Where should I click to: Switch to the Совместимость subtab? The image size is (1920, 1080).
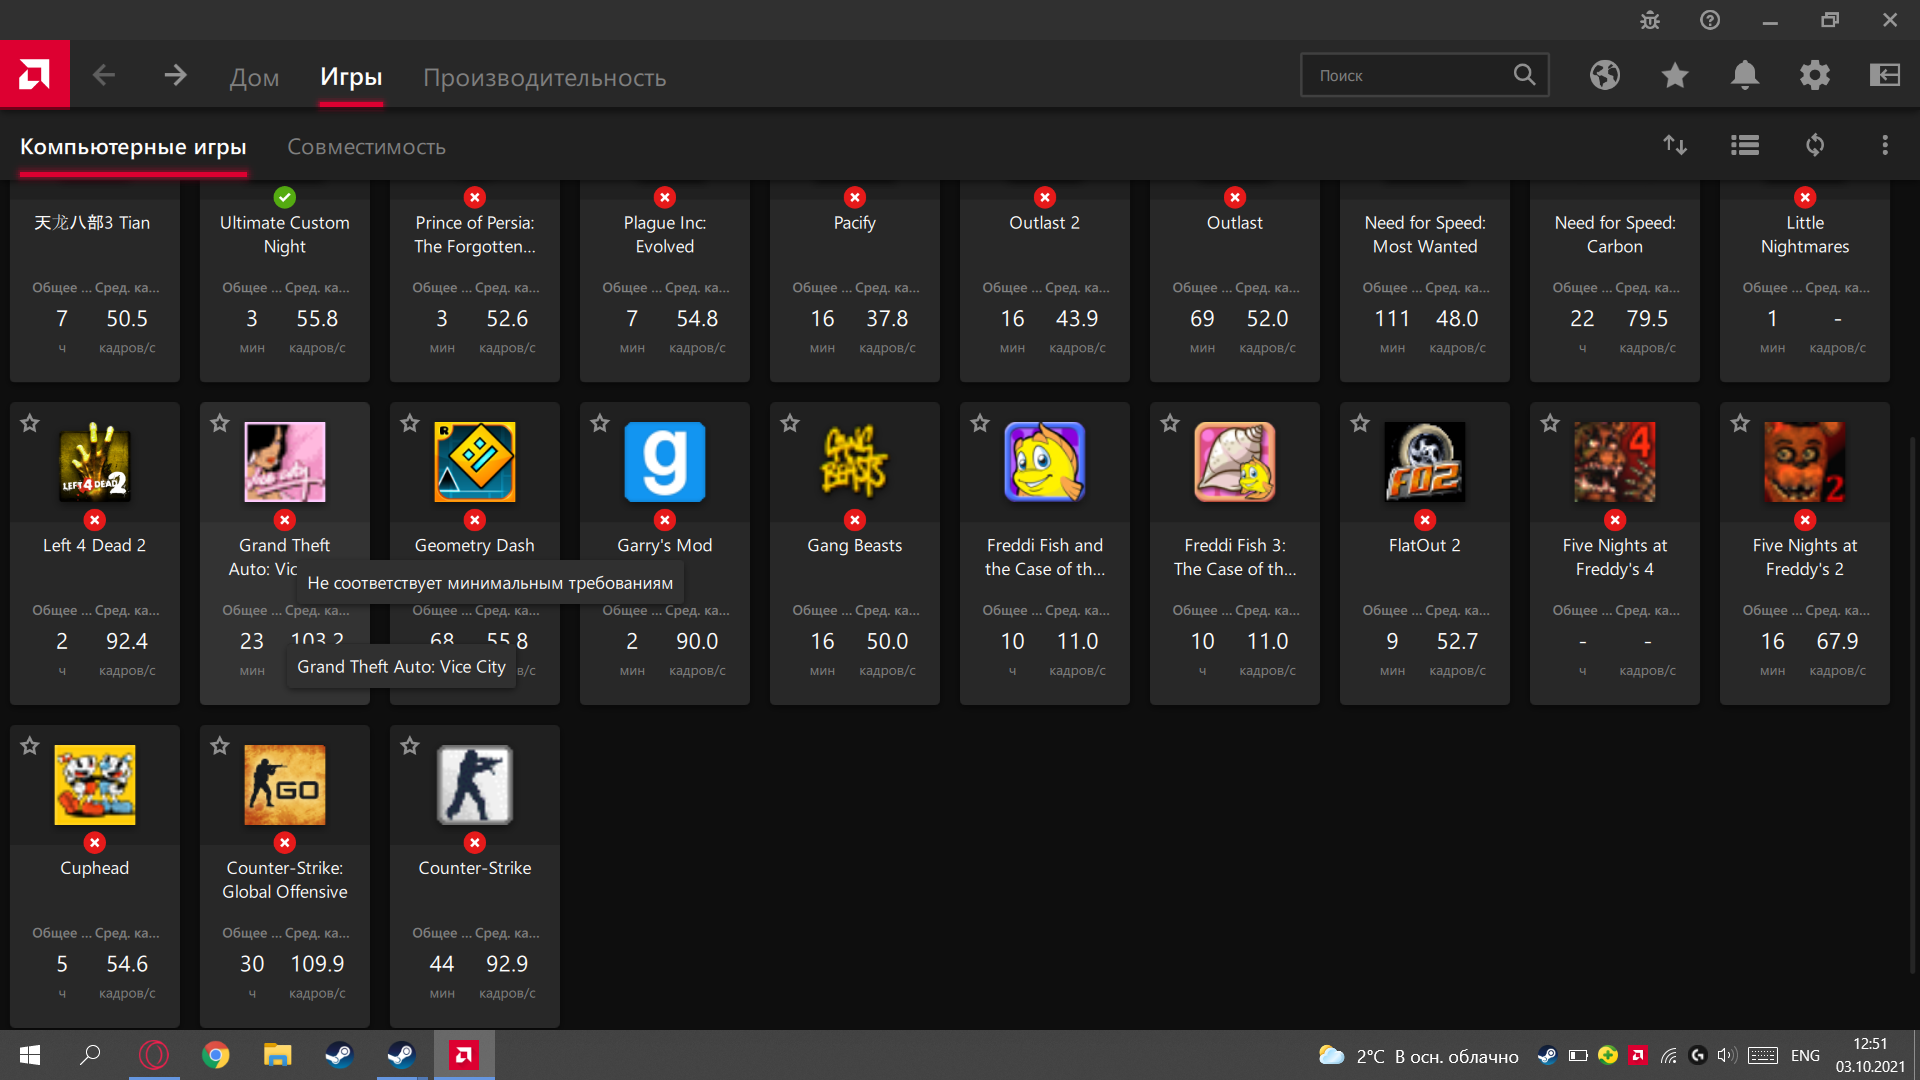point(366,147)
